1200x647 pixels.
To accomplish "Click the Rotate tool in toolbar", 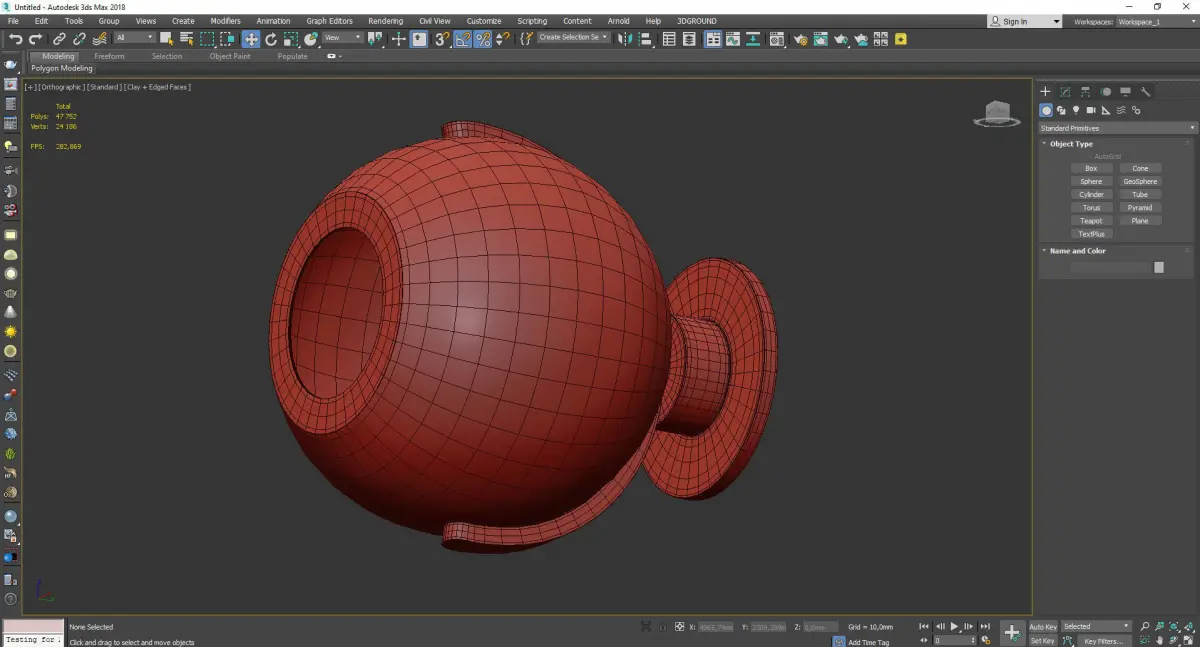I will (270, 39).
